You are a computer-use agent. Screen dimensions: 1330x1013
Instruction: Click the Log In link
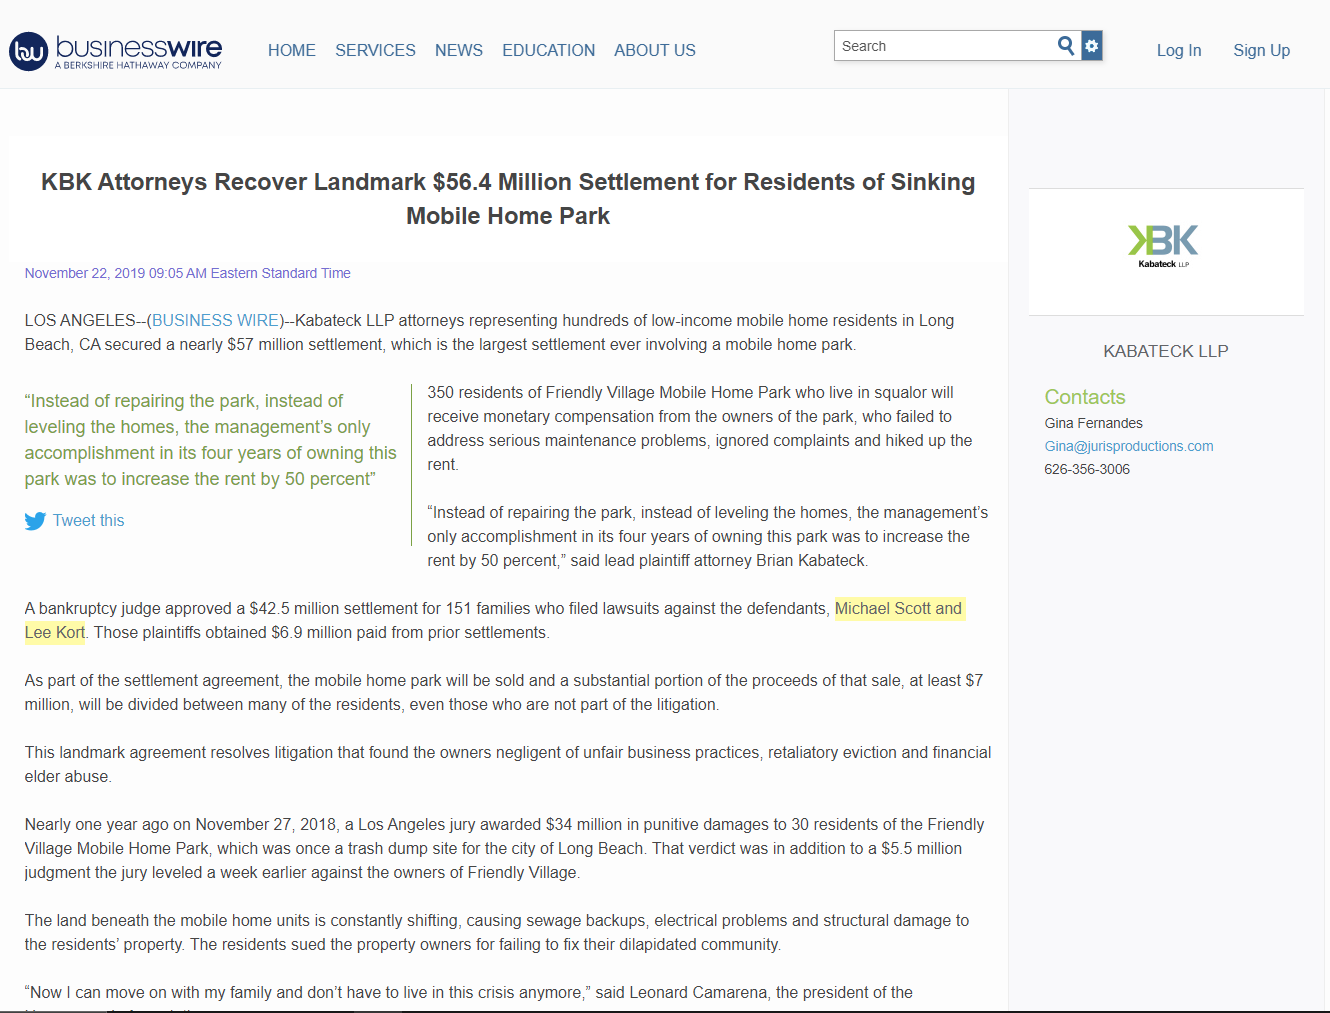[1179, 50]
